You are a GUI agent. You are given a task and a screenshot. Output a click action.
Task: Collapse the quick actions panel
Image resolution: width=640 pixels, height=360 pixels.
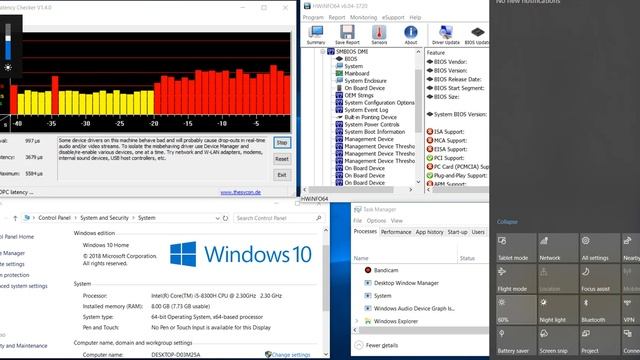point(507,222)
